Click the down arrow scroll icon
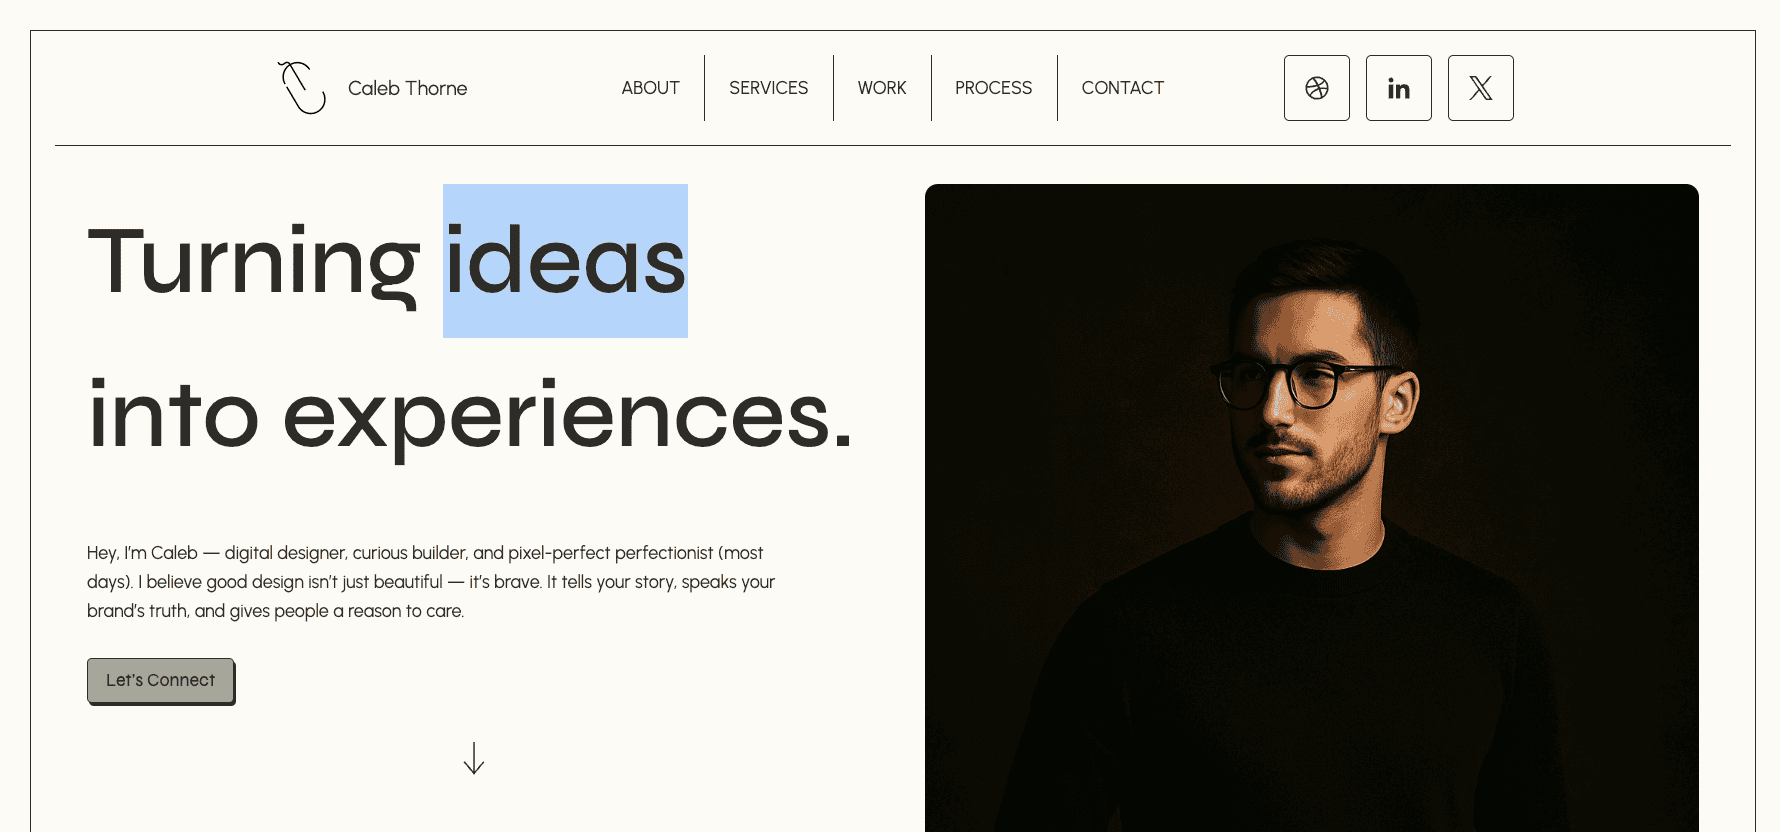 [474, 758]
